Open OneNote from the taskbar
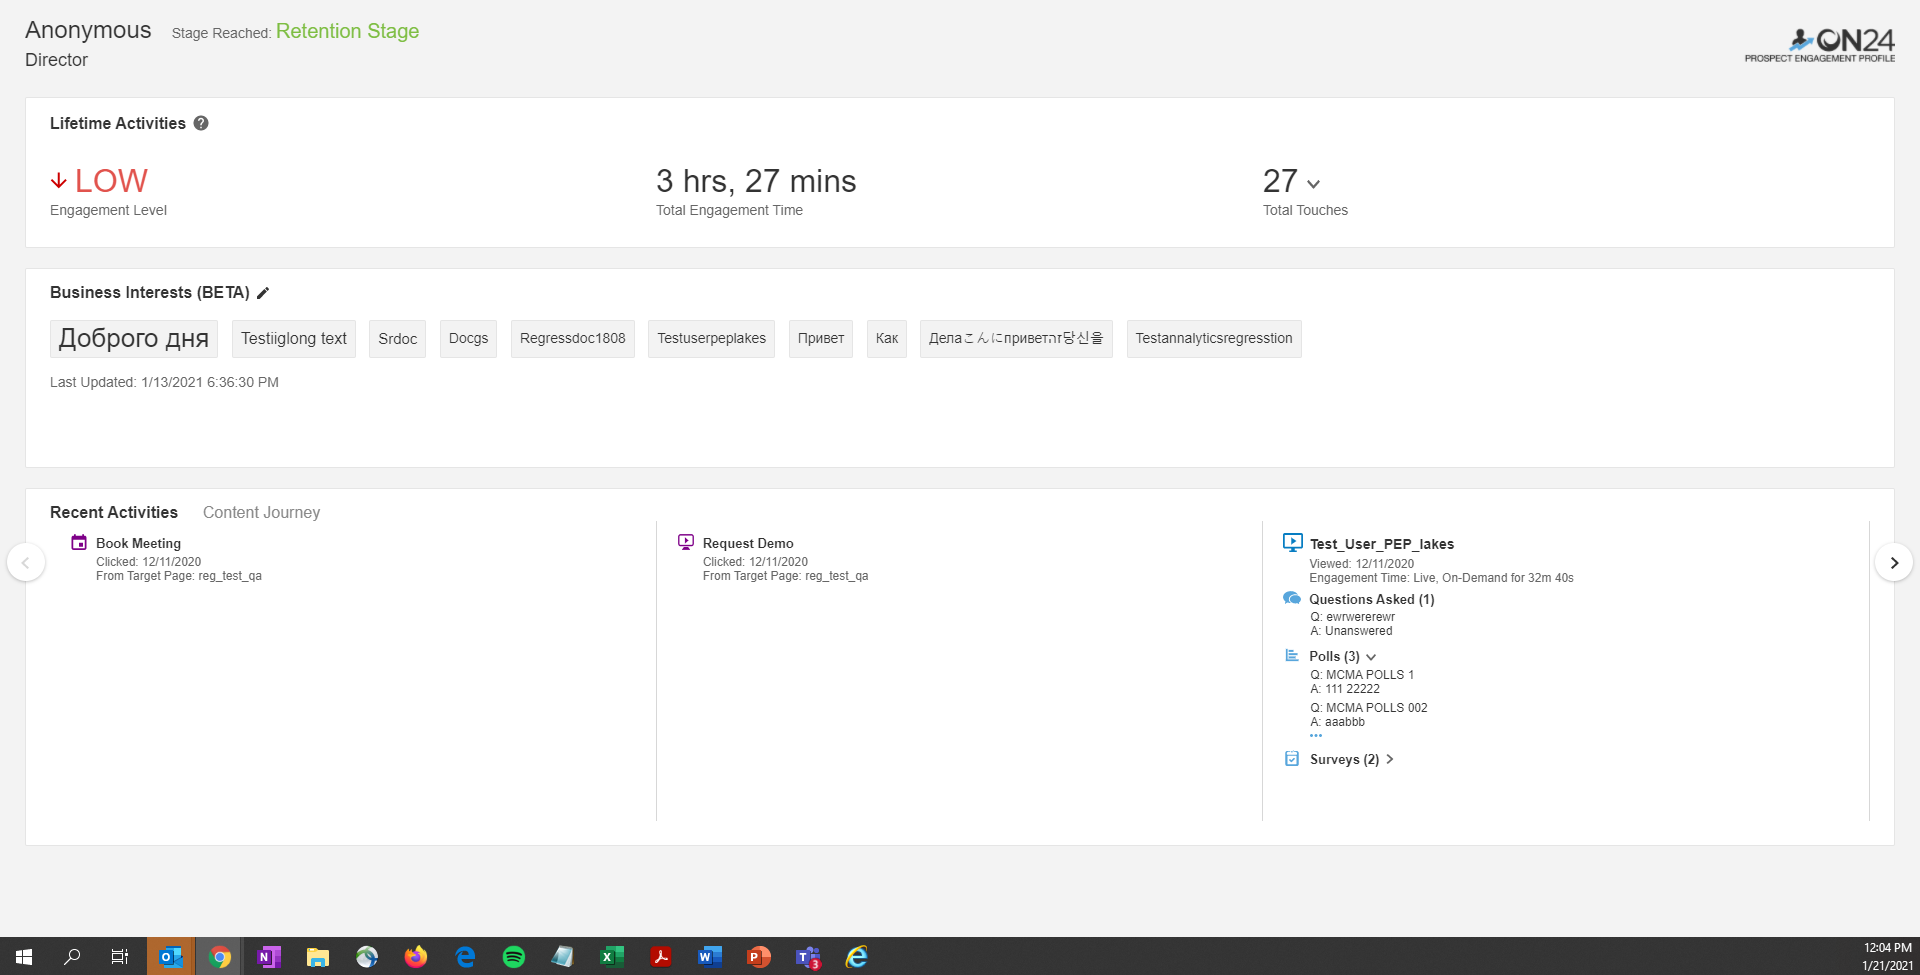 coord(269,957)
